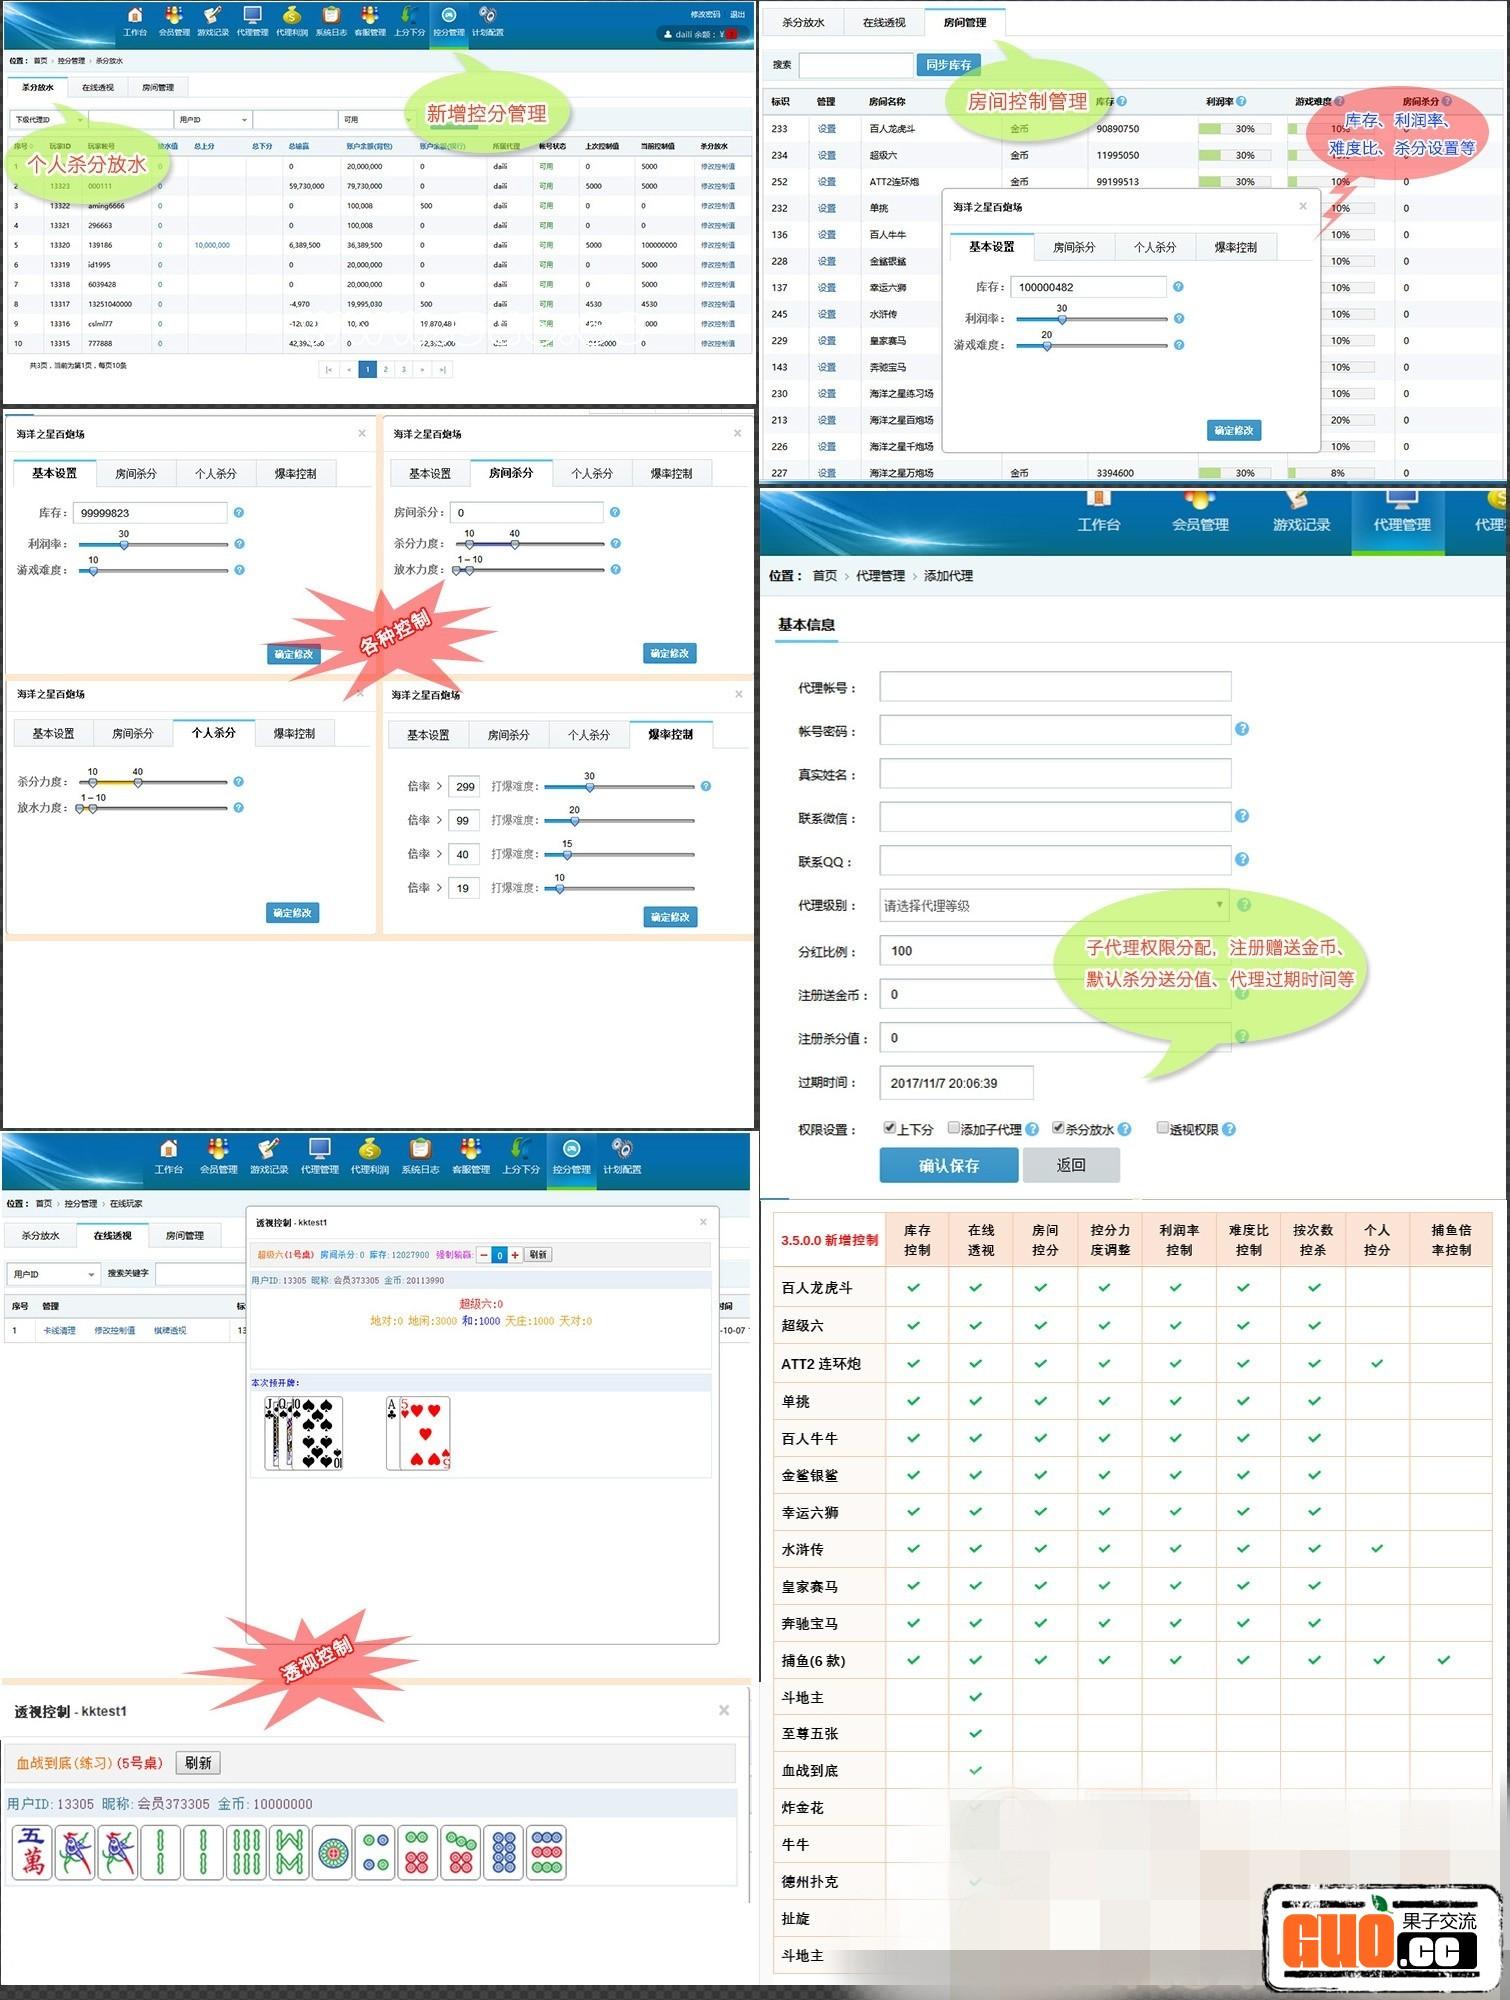Toggle the 透视权限 permission checkbox
The height and width of the screenshot is (2000, 1510).
[1162, 1128]
